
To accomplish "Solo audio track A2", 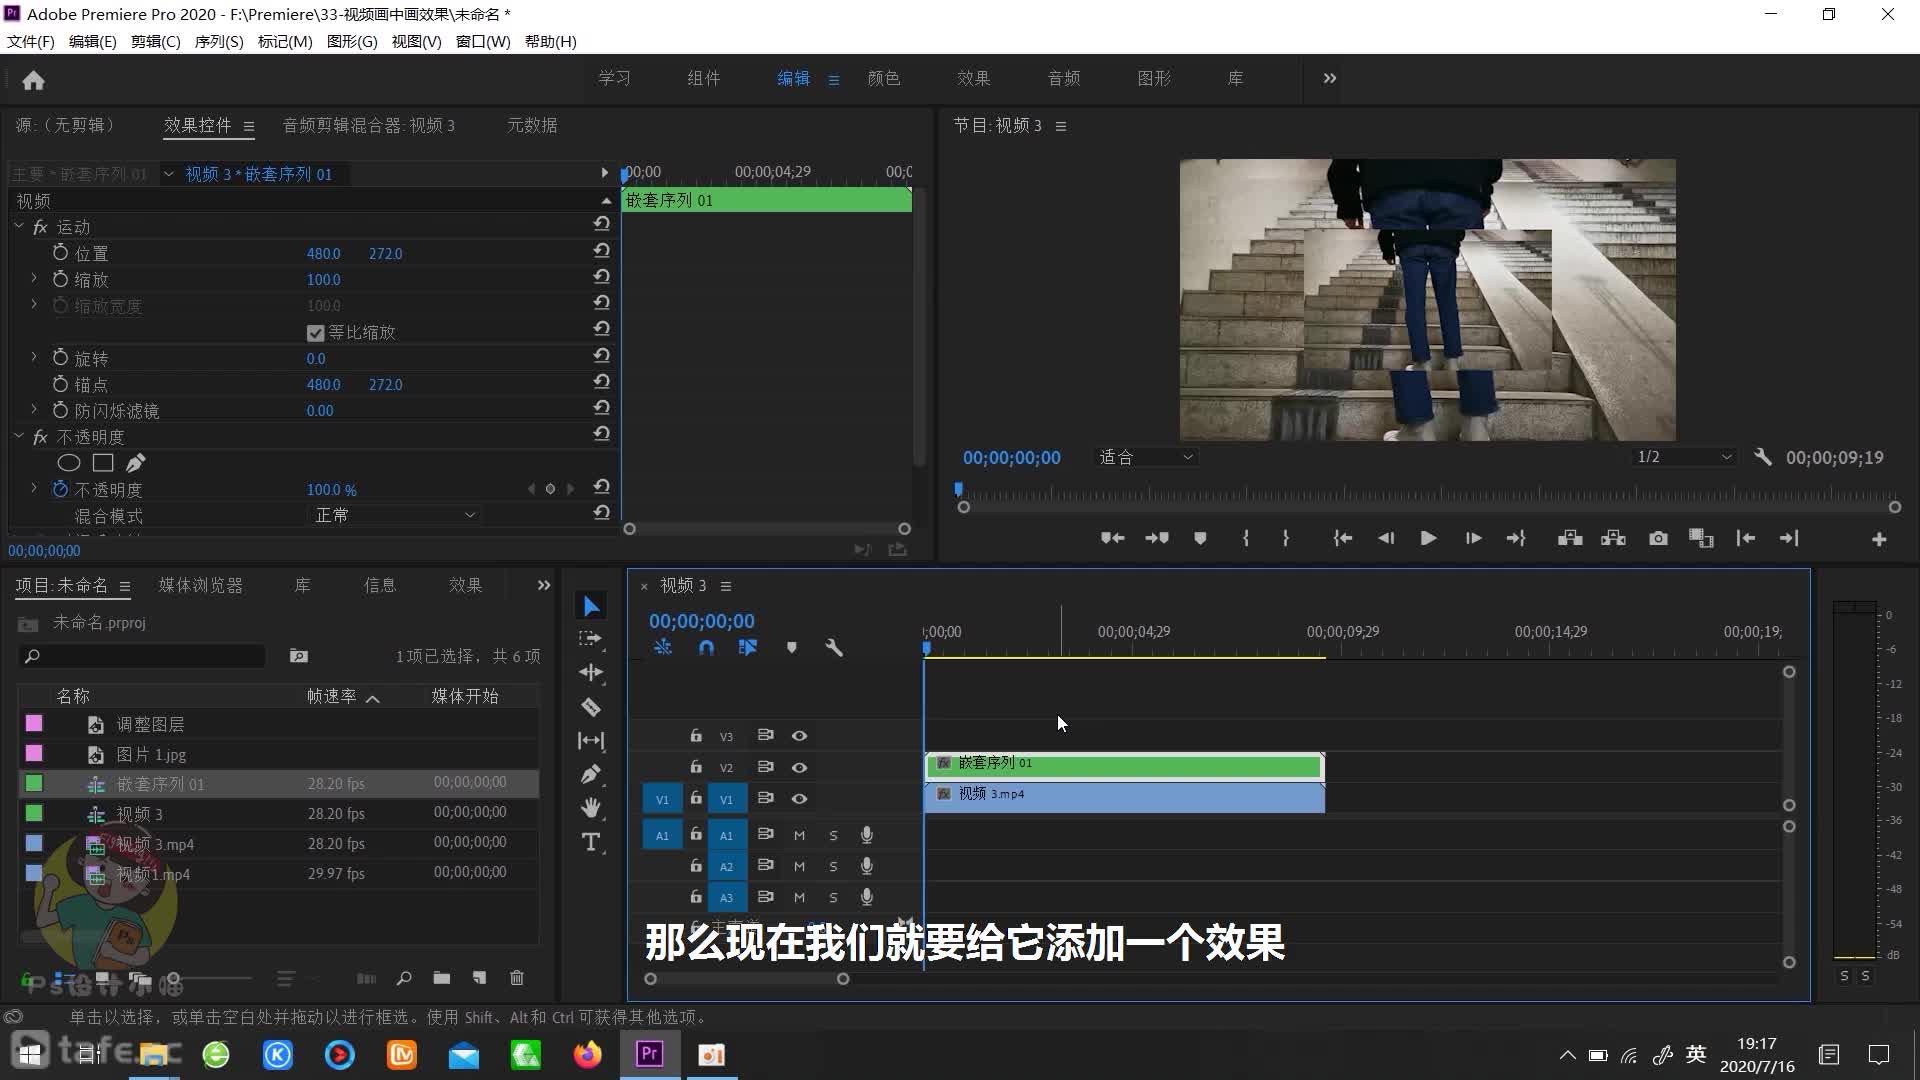I will 832,866.
